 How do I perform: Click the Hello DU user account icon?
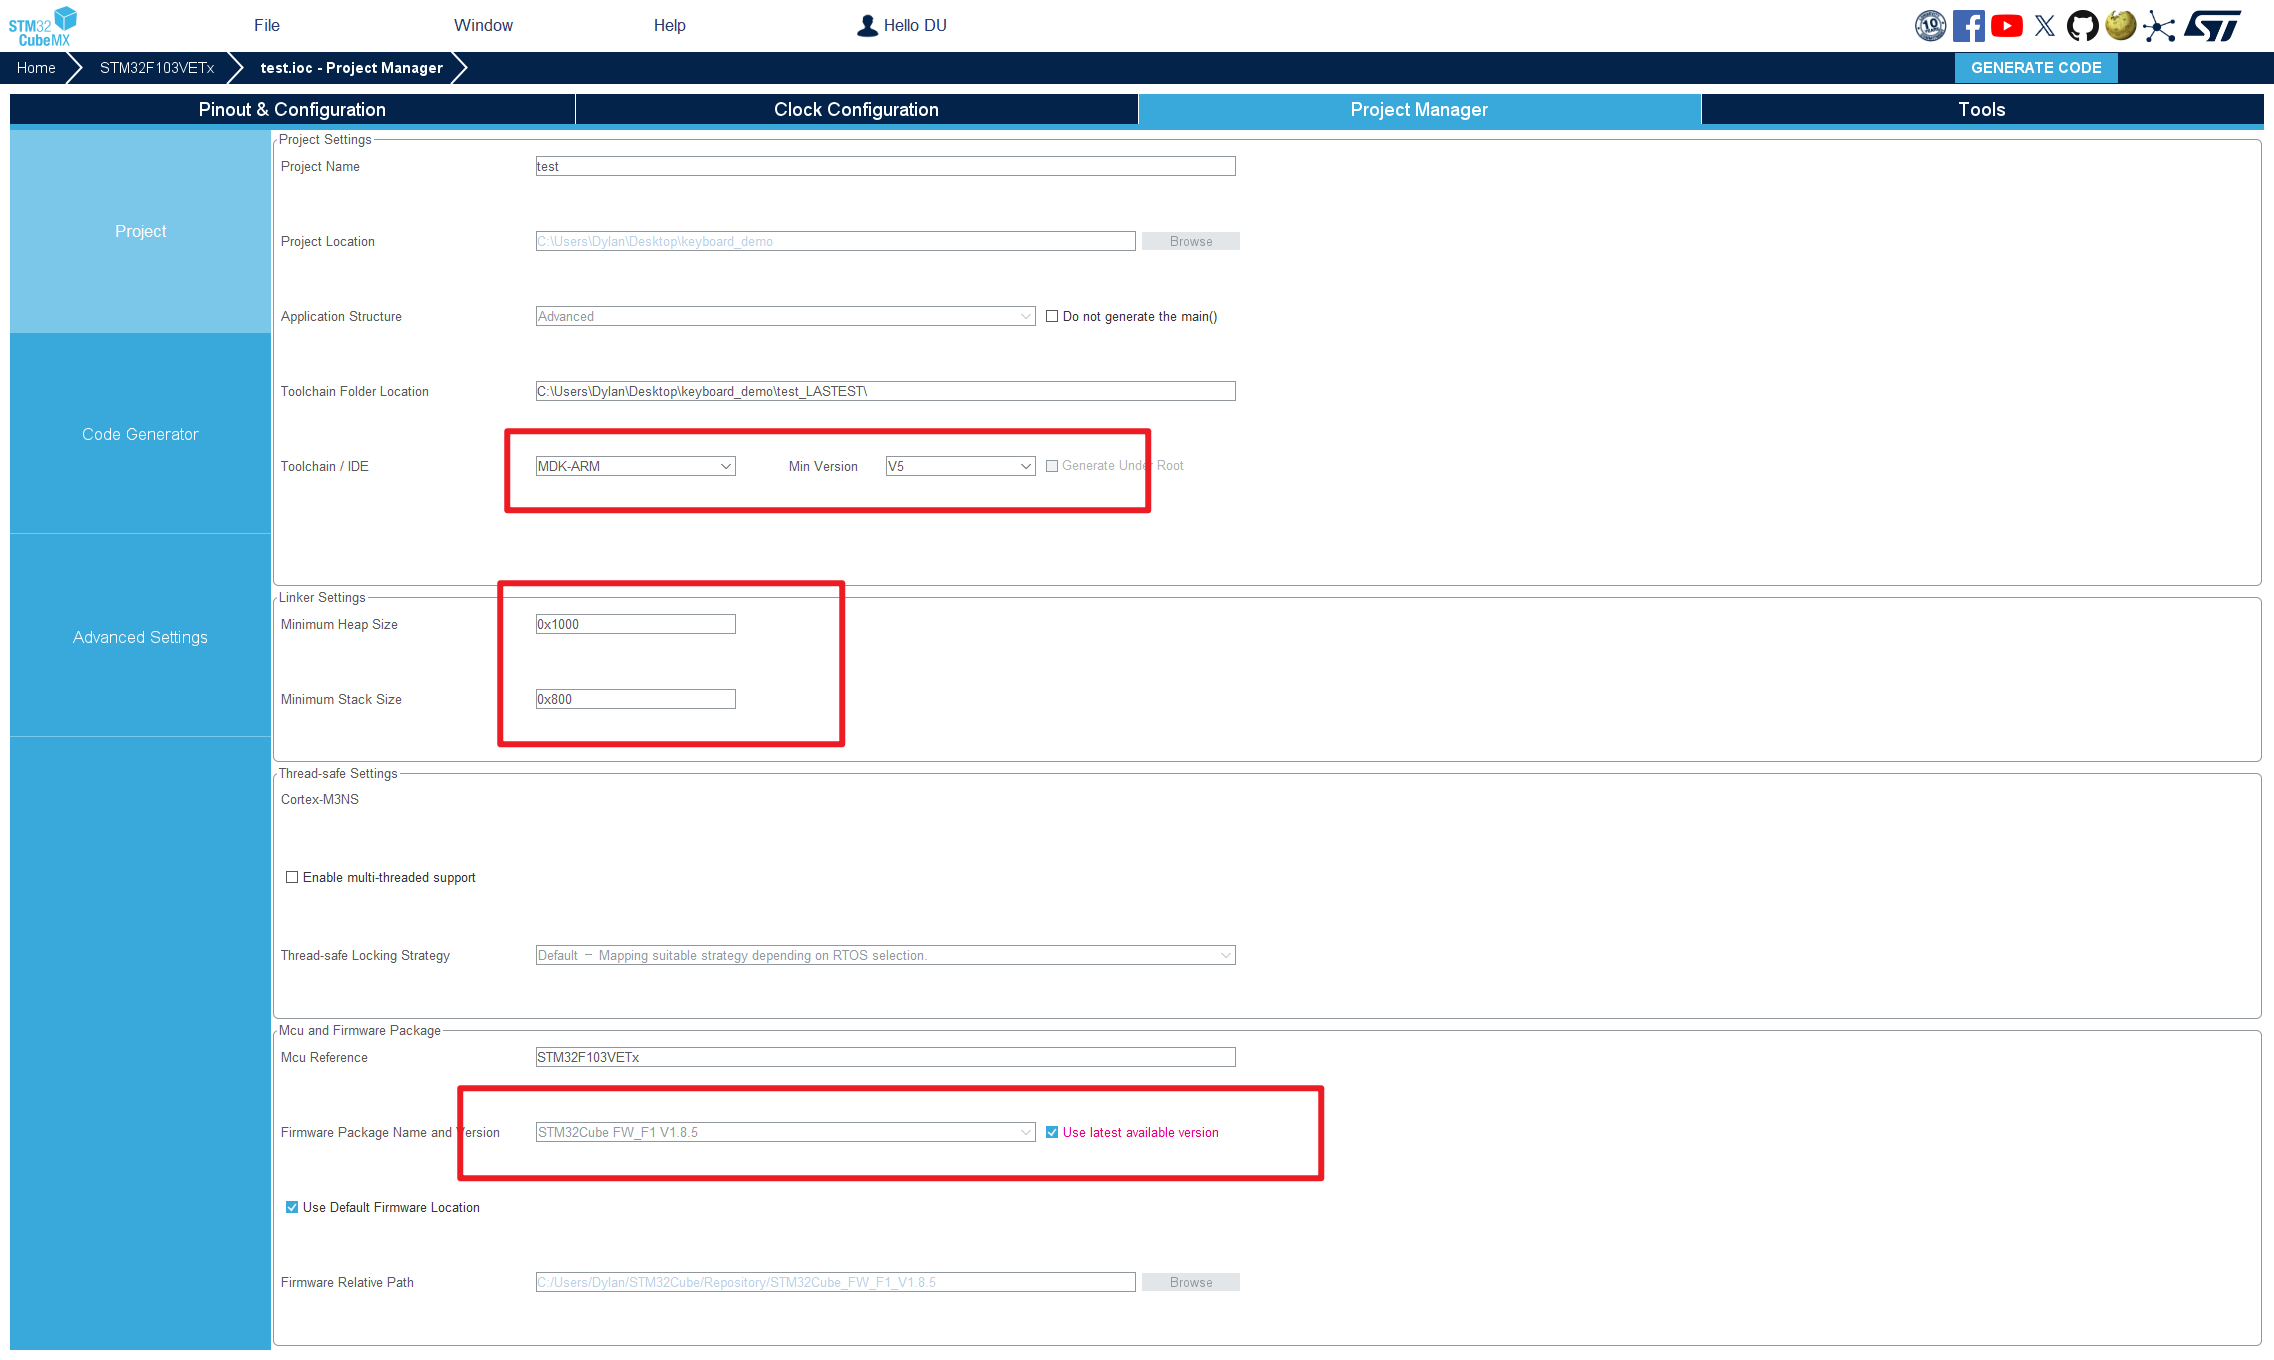866,25
